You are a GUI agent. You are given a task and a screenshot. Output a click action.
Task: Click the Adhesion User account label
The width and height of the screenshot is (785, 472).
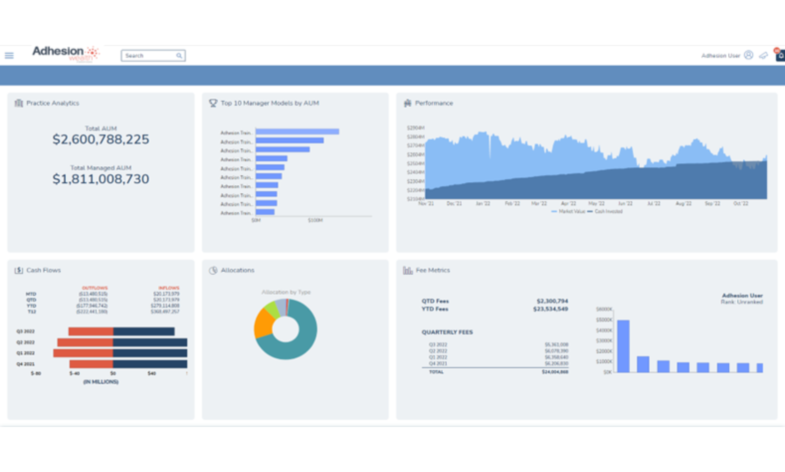pos(720,56)
